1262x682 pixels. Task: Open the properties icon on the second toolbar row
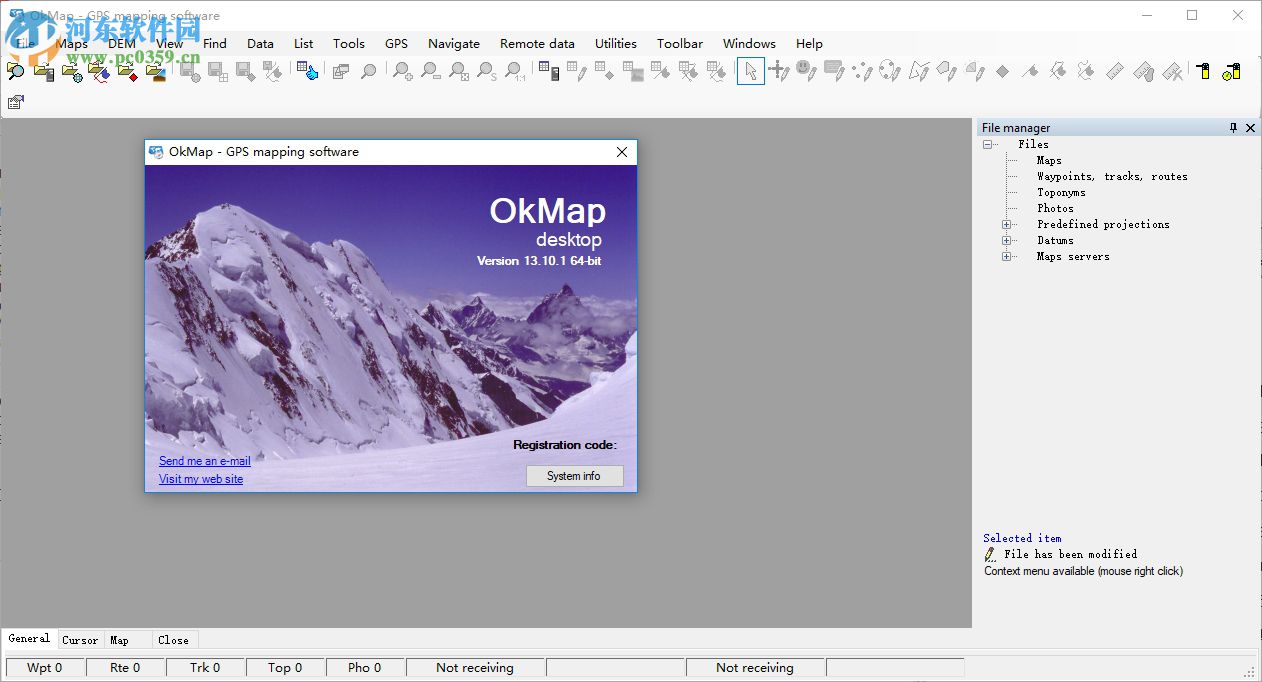click(16, 101)
